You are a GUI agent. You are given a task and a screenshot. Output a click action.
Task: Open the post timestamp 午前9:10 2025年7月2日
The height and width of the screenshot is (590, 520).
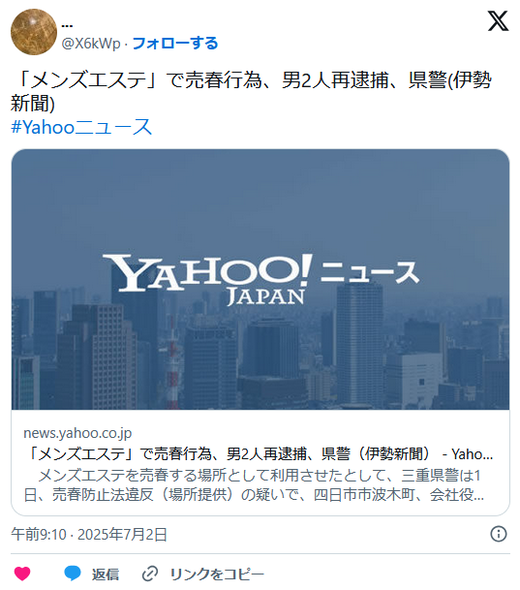tap(89, 534)
